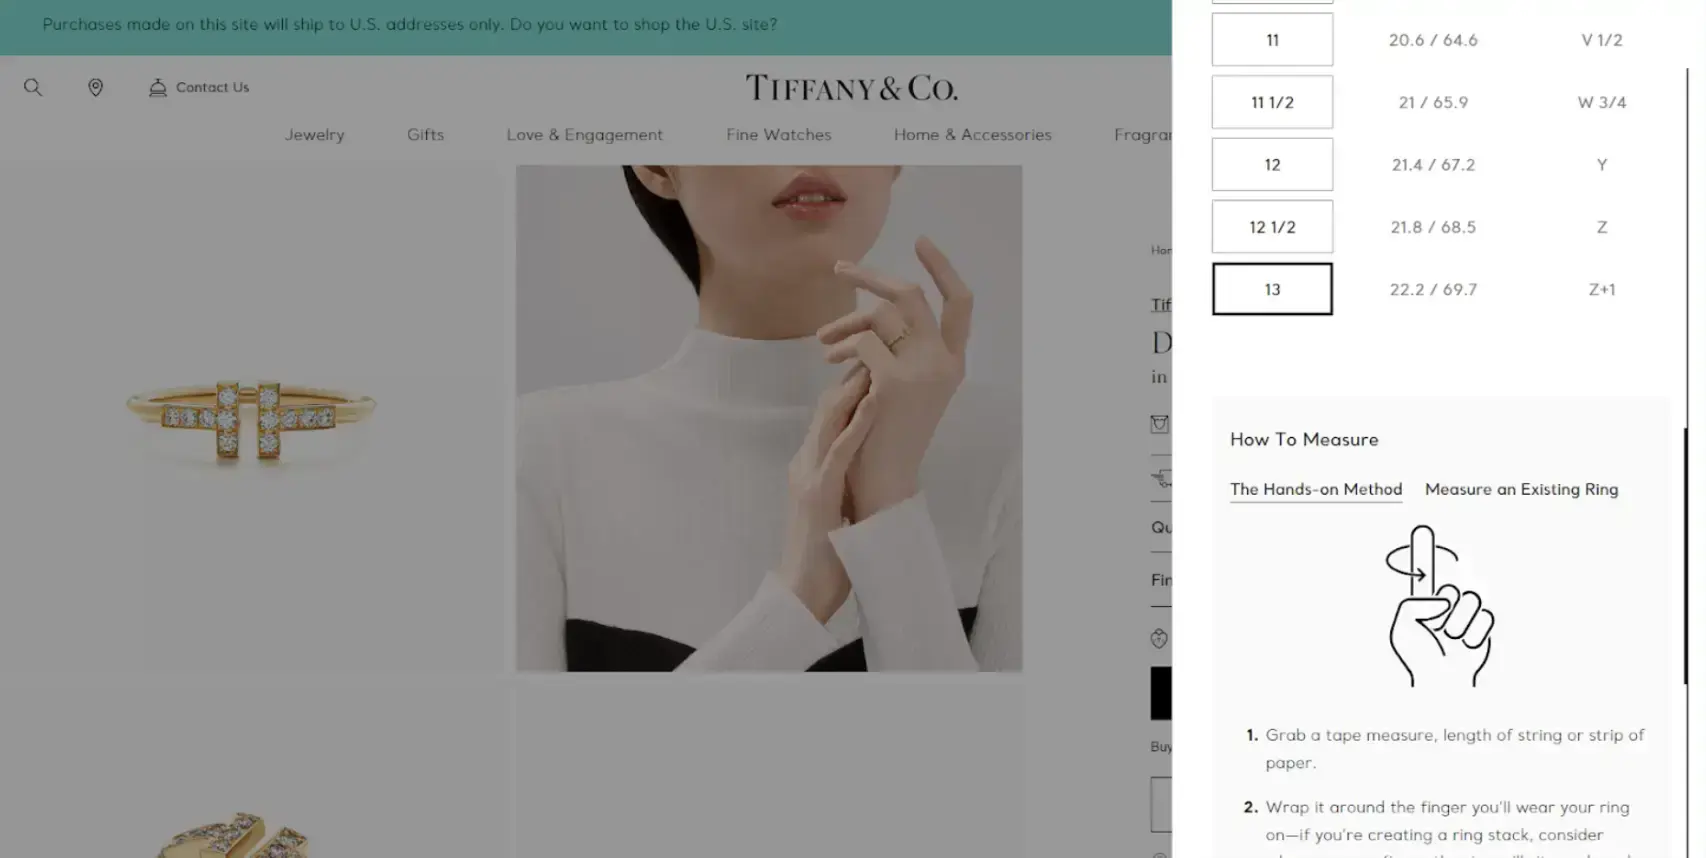Switch to Measure an Existing Ring tab

1521,489
